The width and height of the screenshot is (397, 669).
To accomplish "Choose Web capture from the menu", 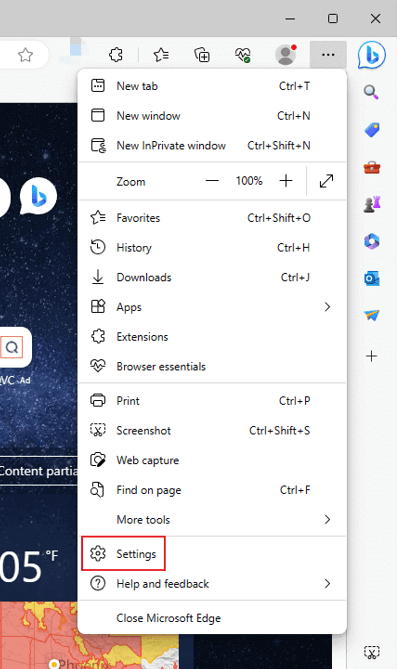I will [212, 460].
